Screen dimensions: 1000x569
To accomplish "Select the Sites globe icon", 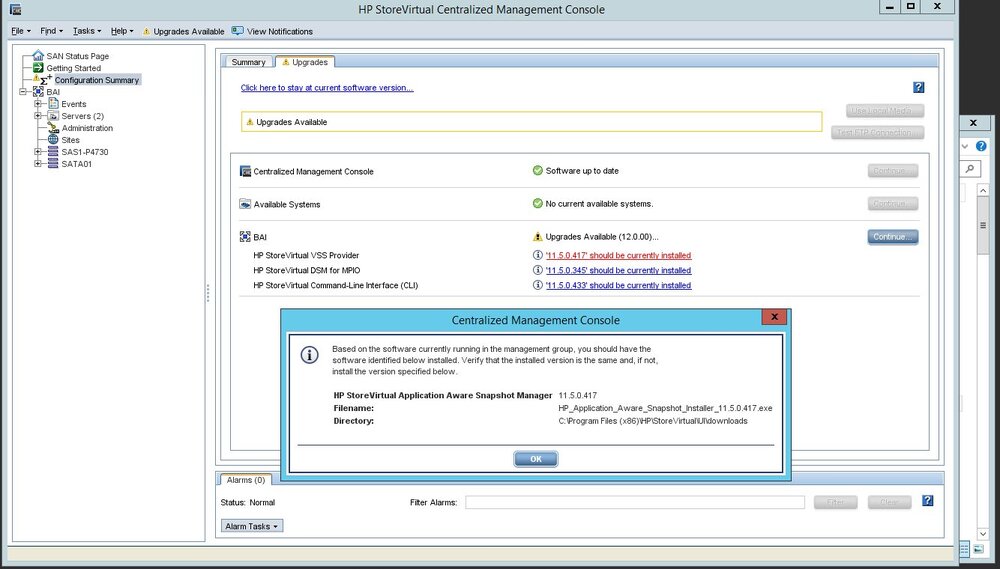I will point(54,140).
